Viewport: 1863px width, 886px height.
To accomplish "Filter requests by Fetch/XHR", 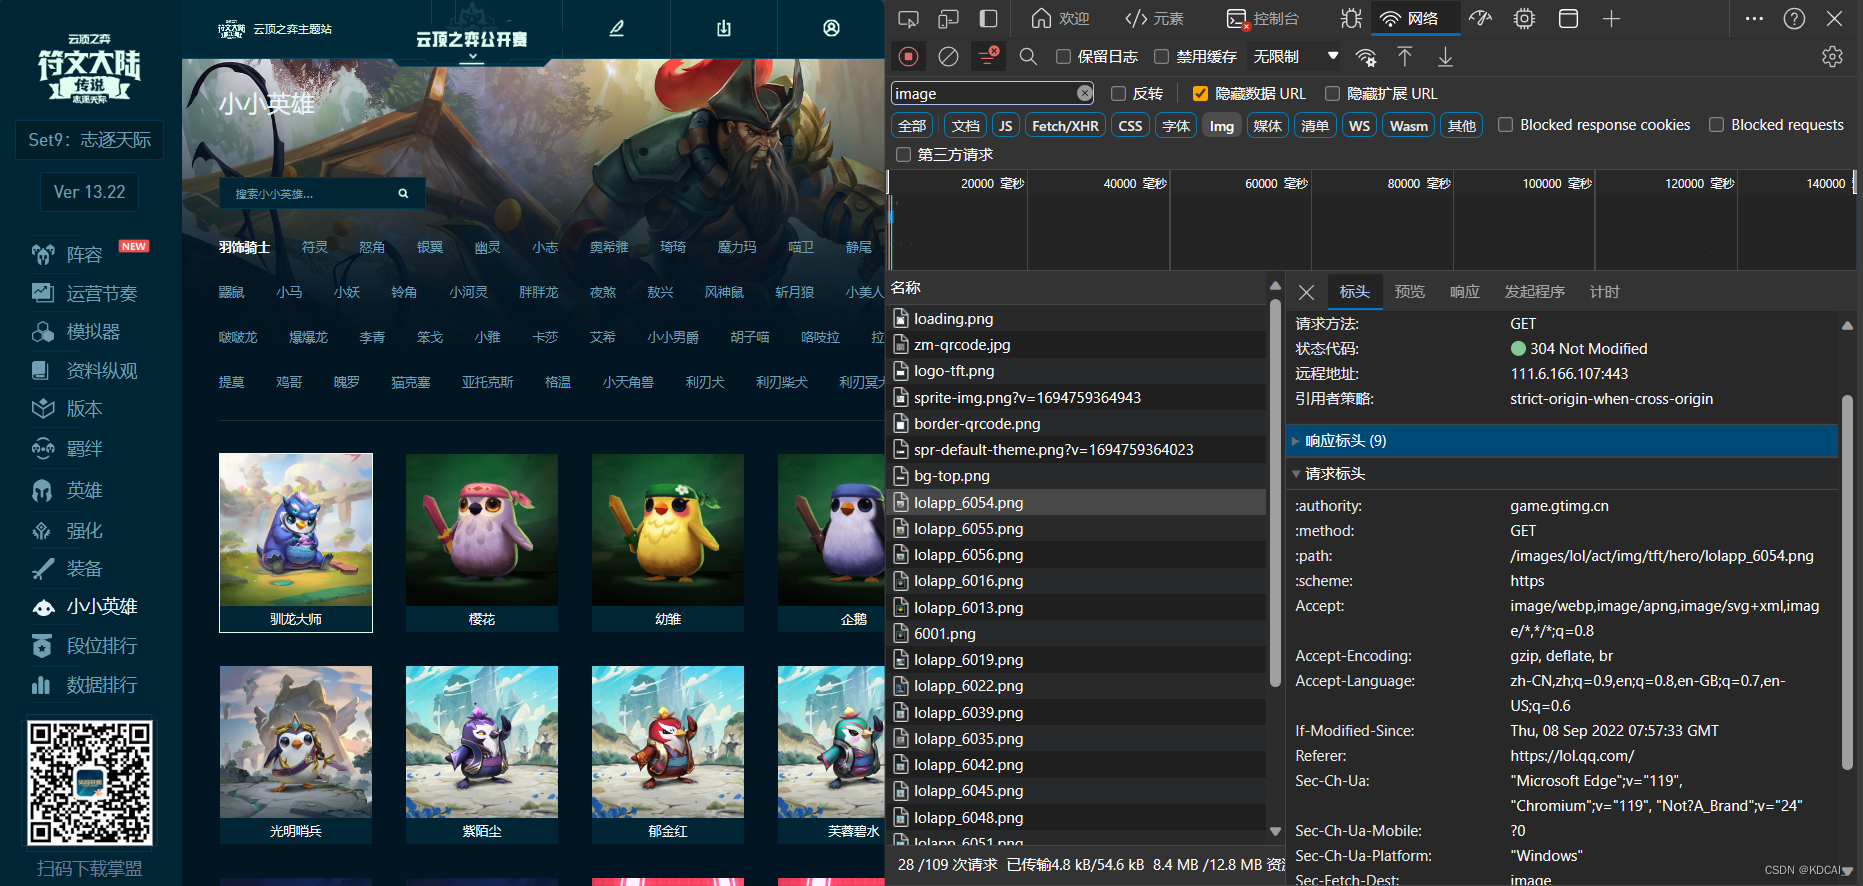I will coord(1065,126).
